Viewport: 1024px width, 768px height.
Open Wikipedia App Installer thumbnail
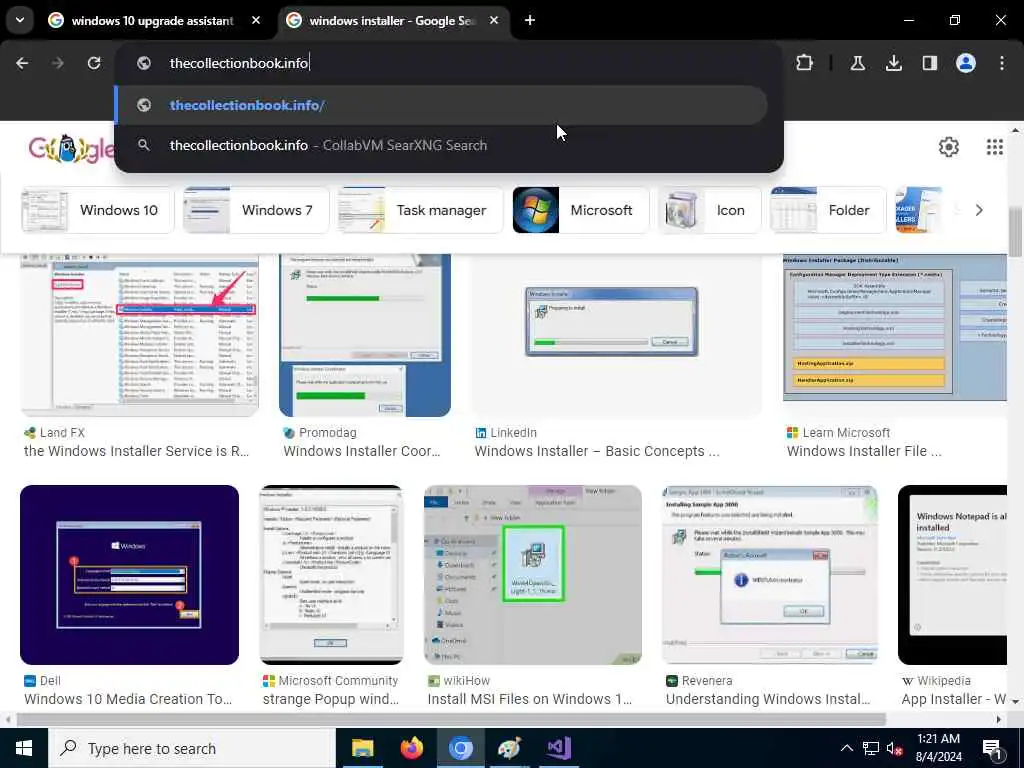pos(952,575)
